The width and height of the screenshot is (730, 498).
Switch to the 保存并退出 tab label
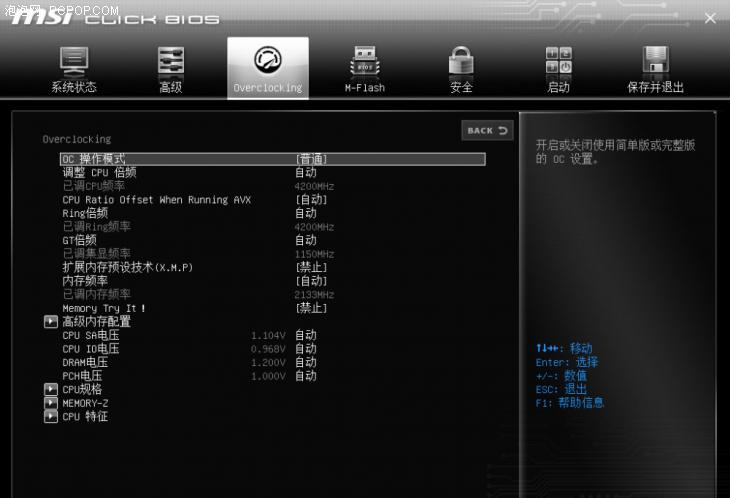point(656,87)
